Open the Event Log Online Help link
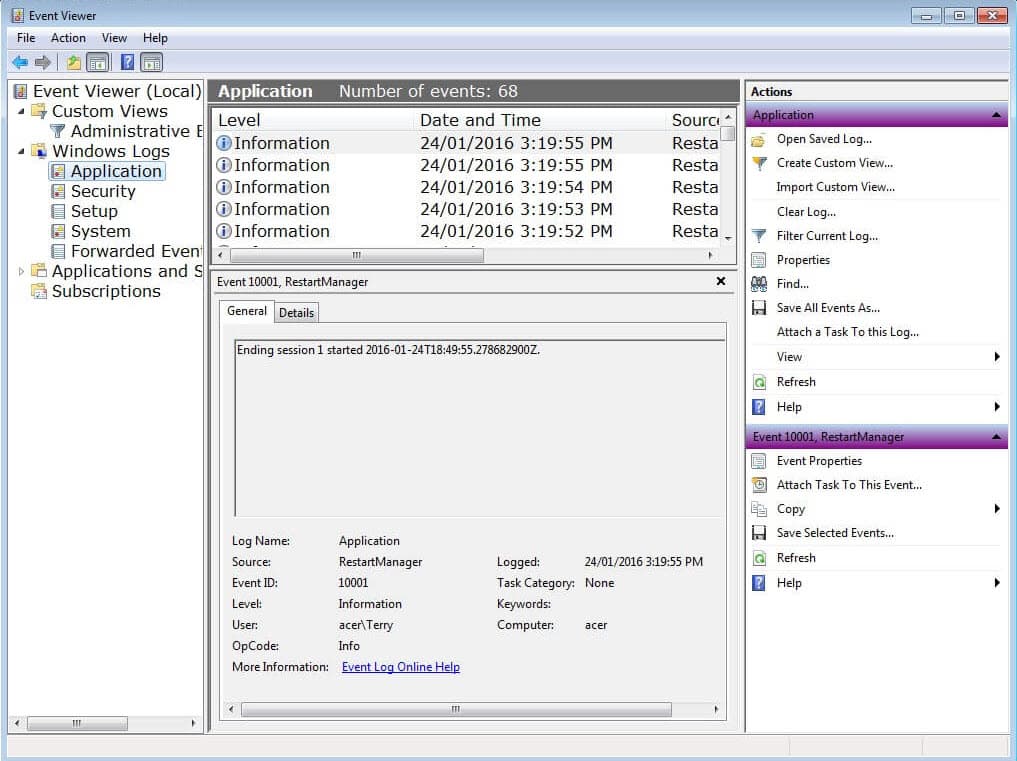This screenshot has width=1017, height=761. pyautogui.click(x=401, y=667)
